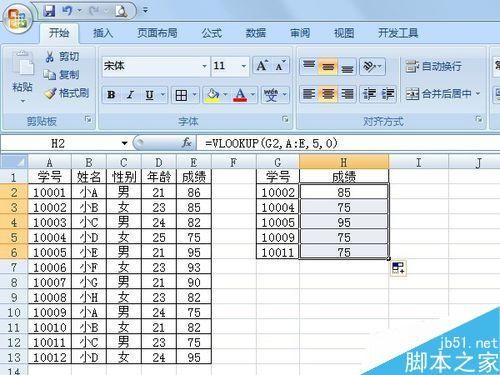This screenshot has height=375, width=500.
Task: Select column A header
Action: point(50,162)
